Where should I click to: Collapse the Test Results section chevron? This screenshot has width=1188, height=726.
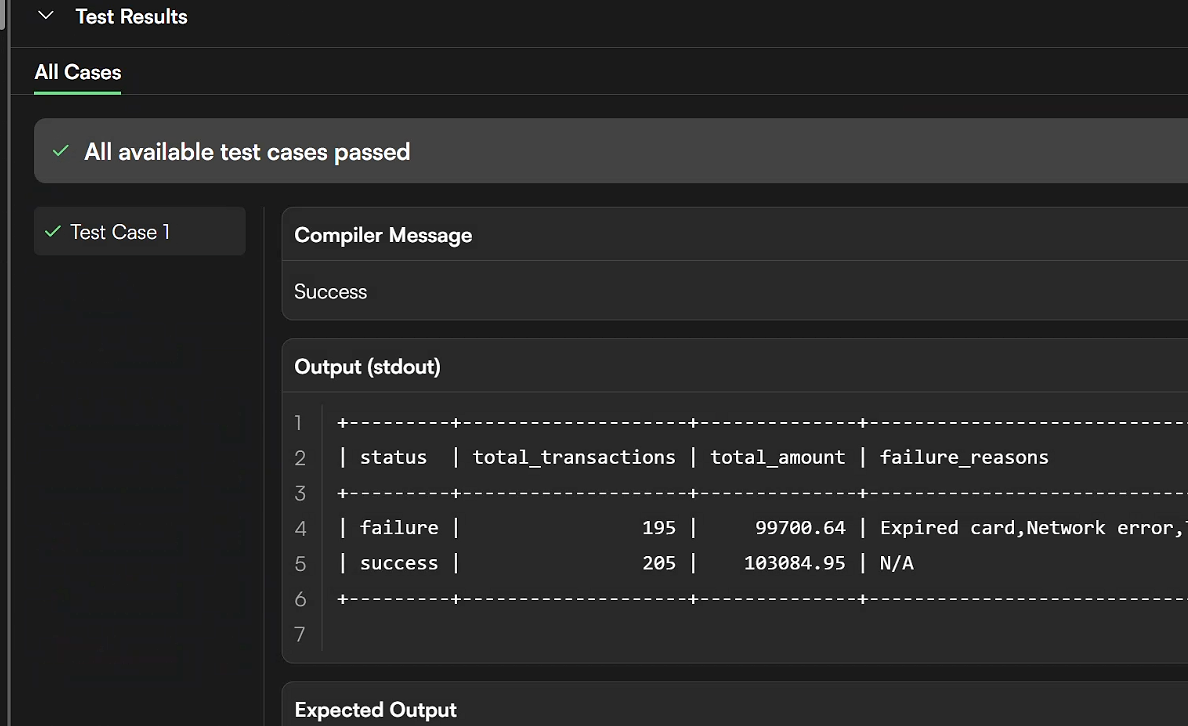point(45,16)
